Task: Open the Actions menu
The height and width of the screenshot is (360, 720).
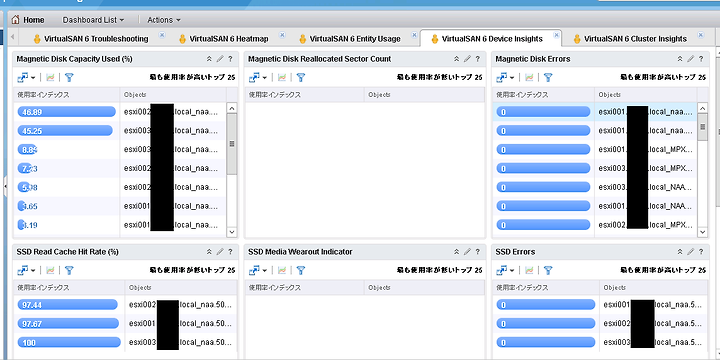Action: pyautogui.click(x=164, y=20)
